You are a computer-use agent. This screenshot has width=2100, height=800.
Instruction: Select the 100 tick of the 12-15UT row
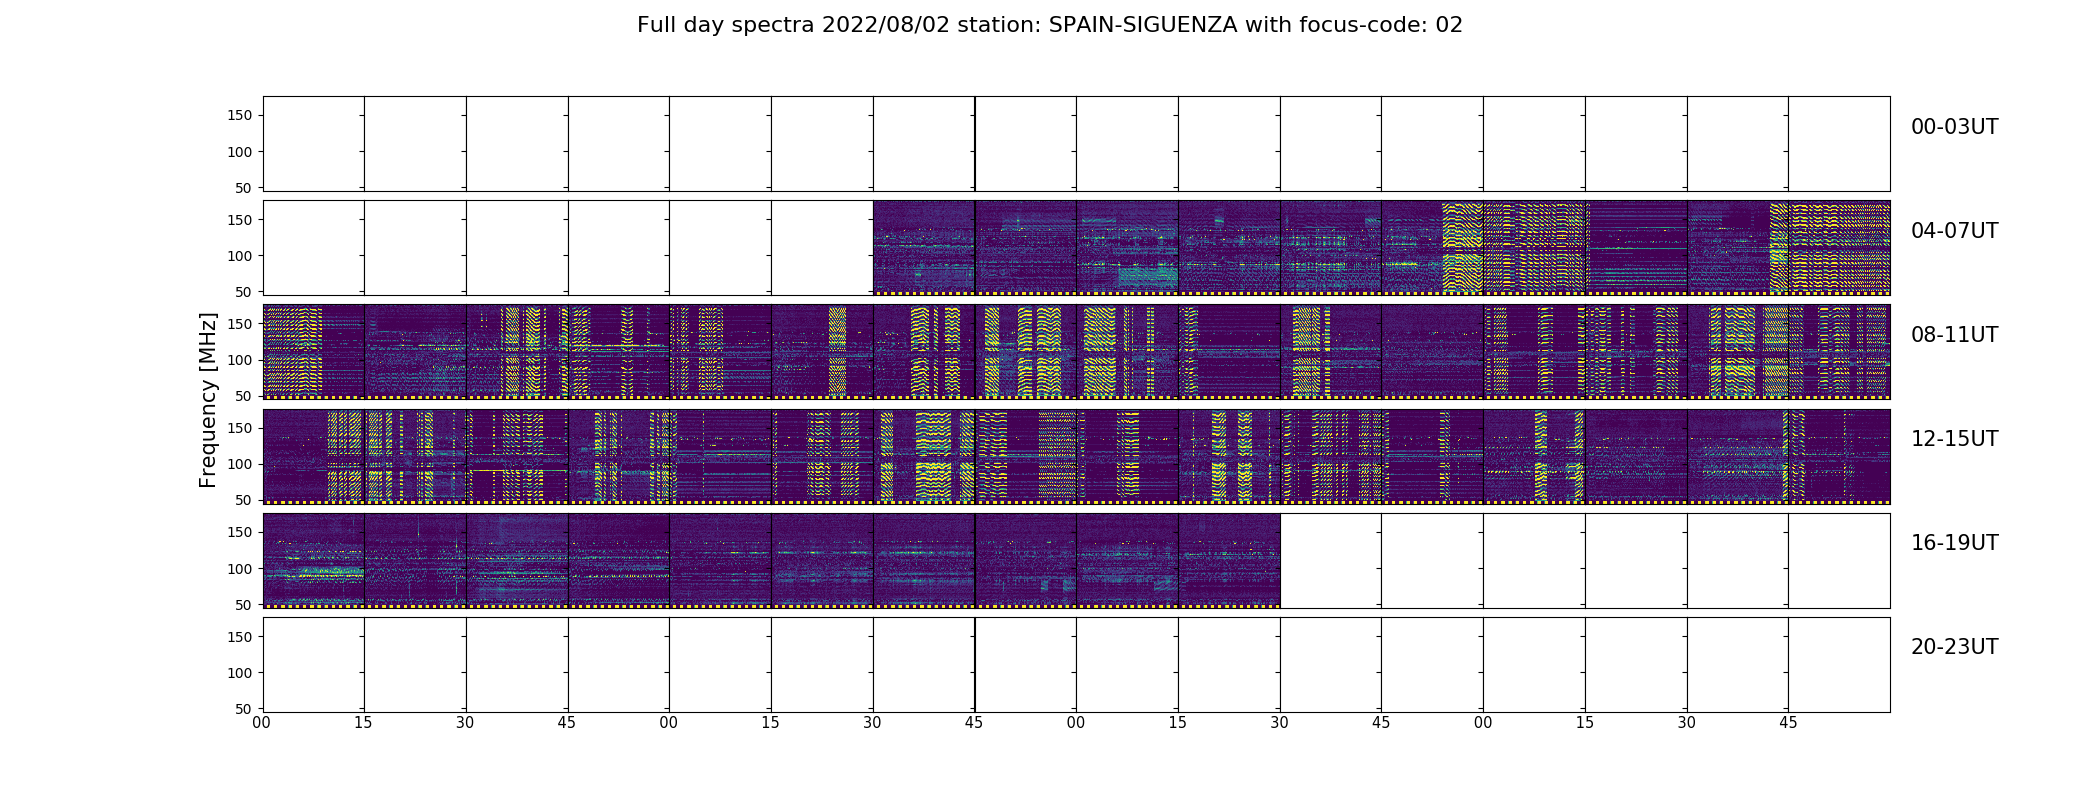[x=240, y=464]
